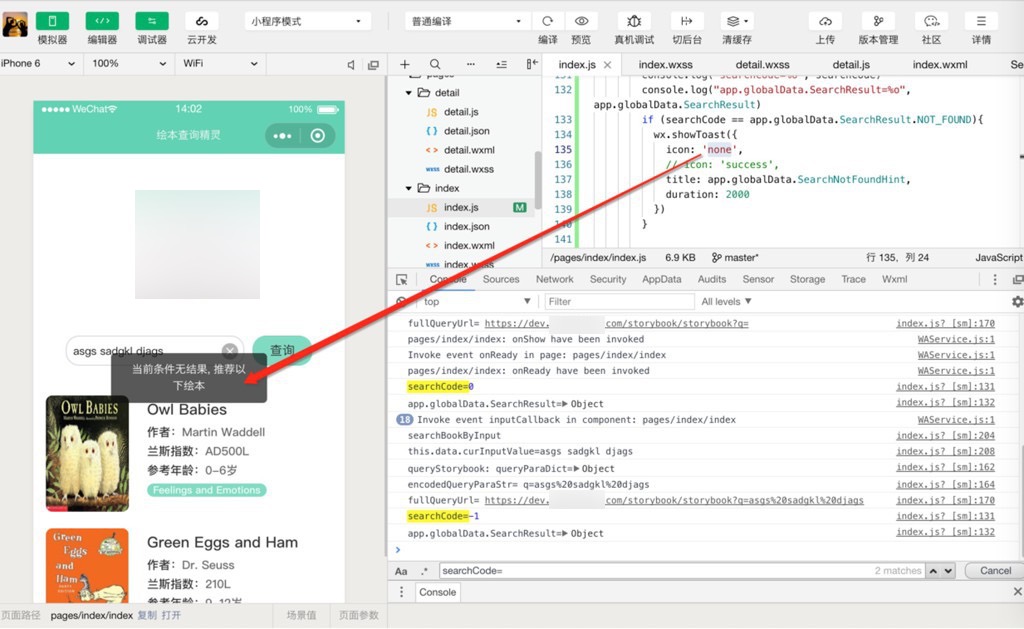This screenshot has height=629, width=1024.
Task: Click Cancel in the console search bar
Action: (994, 571)
